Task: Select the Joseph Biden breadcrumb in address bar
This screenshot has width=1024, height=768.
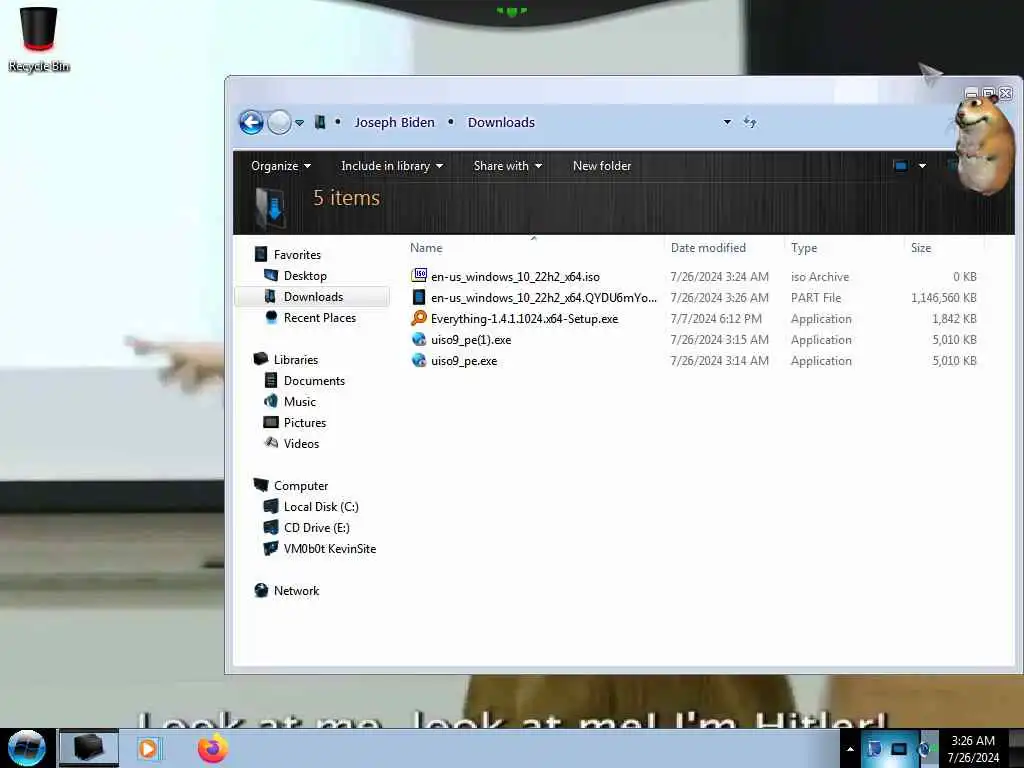Action: click(x=394, y=122)
